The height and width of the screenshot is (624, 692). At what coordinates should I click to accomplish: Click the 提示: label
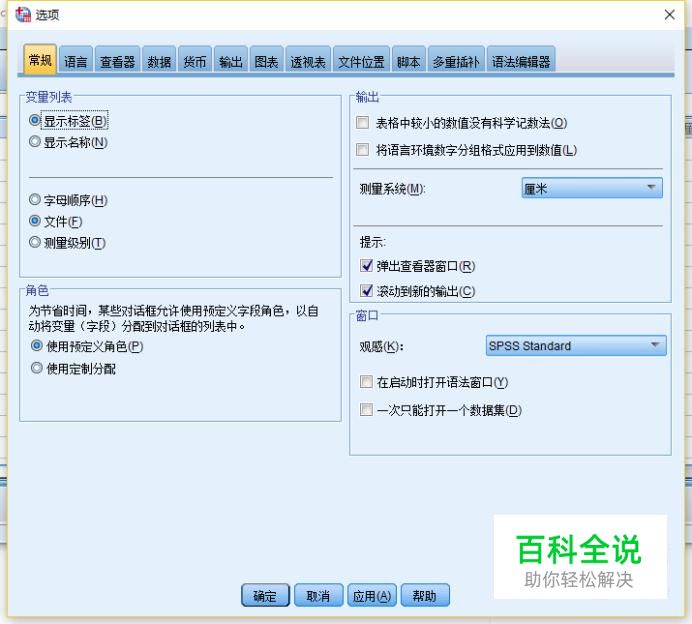372,242
